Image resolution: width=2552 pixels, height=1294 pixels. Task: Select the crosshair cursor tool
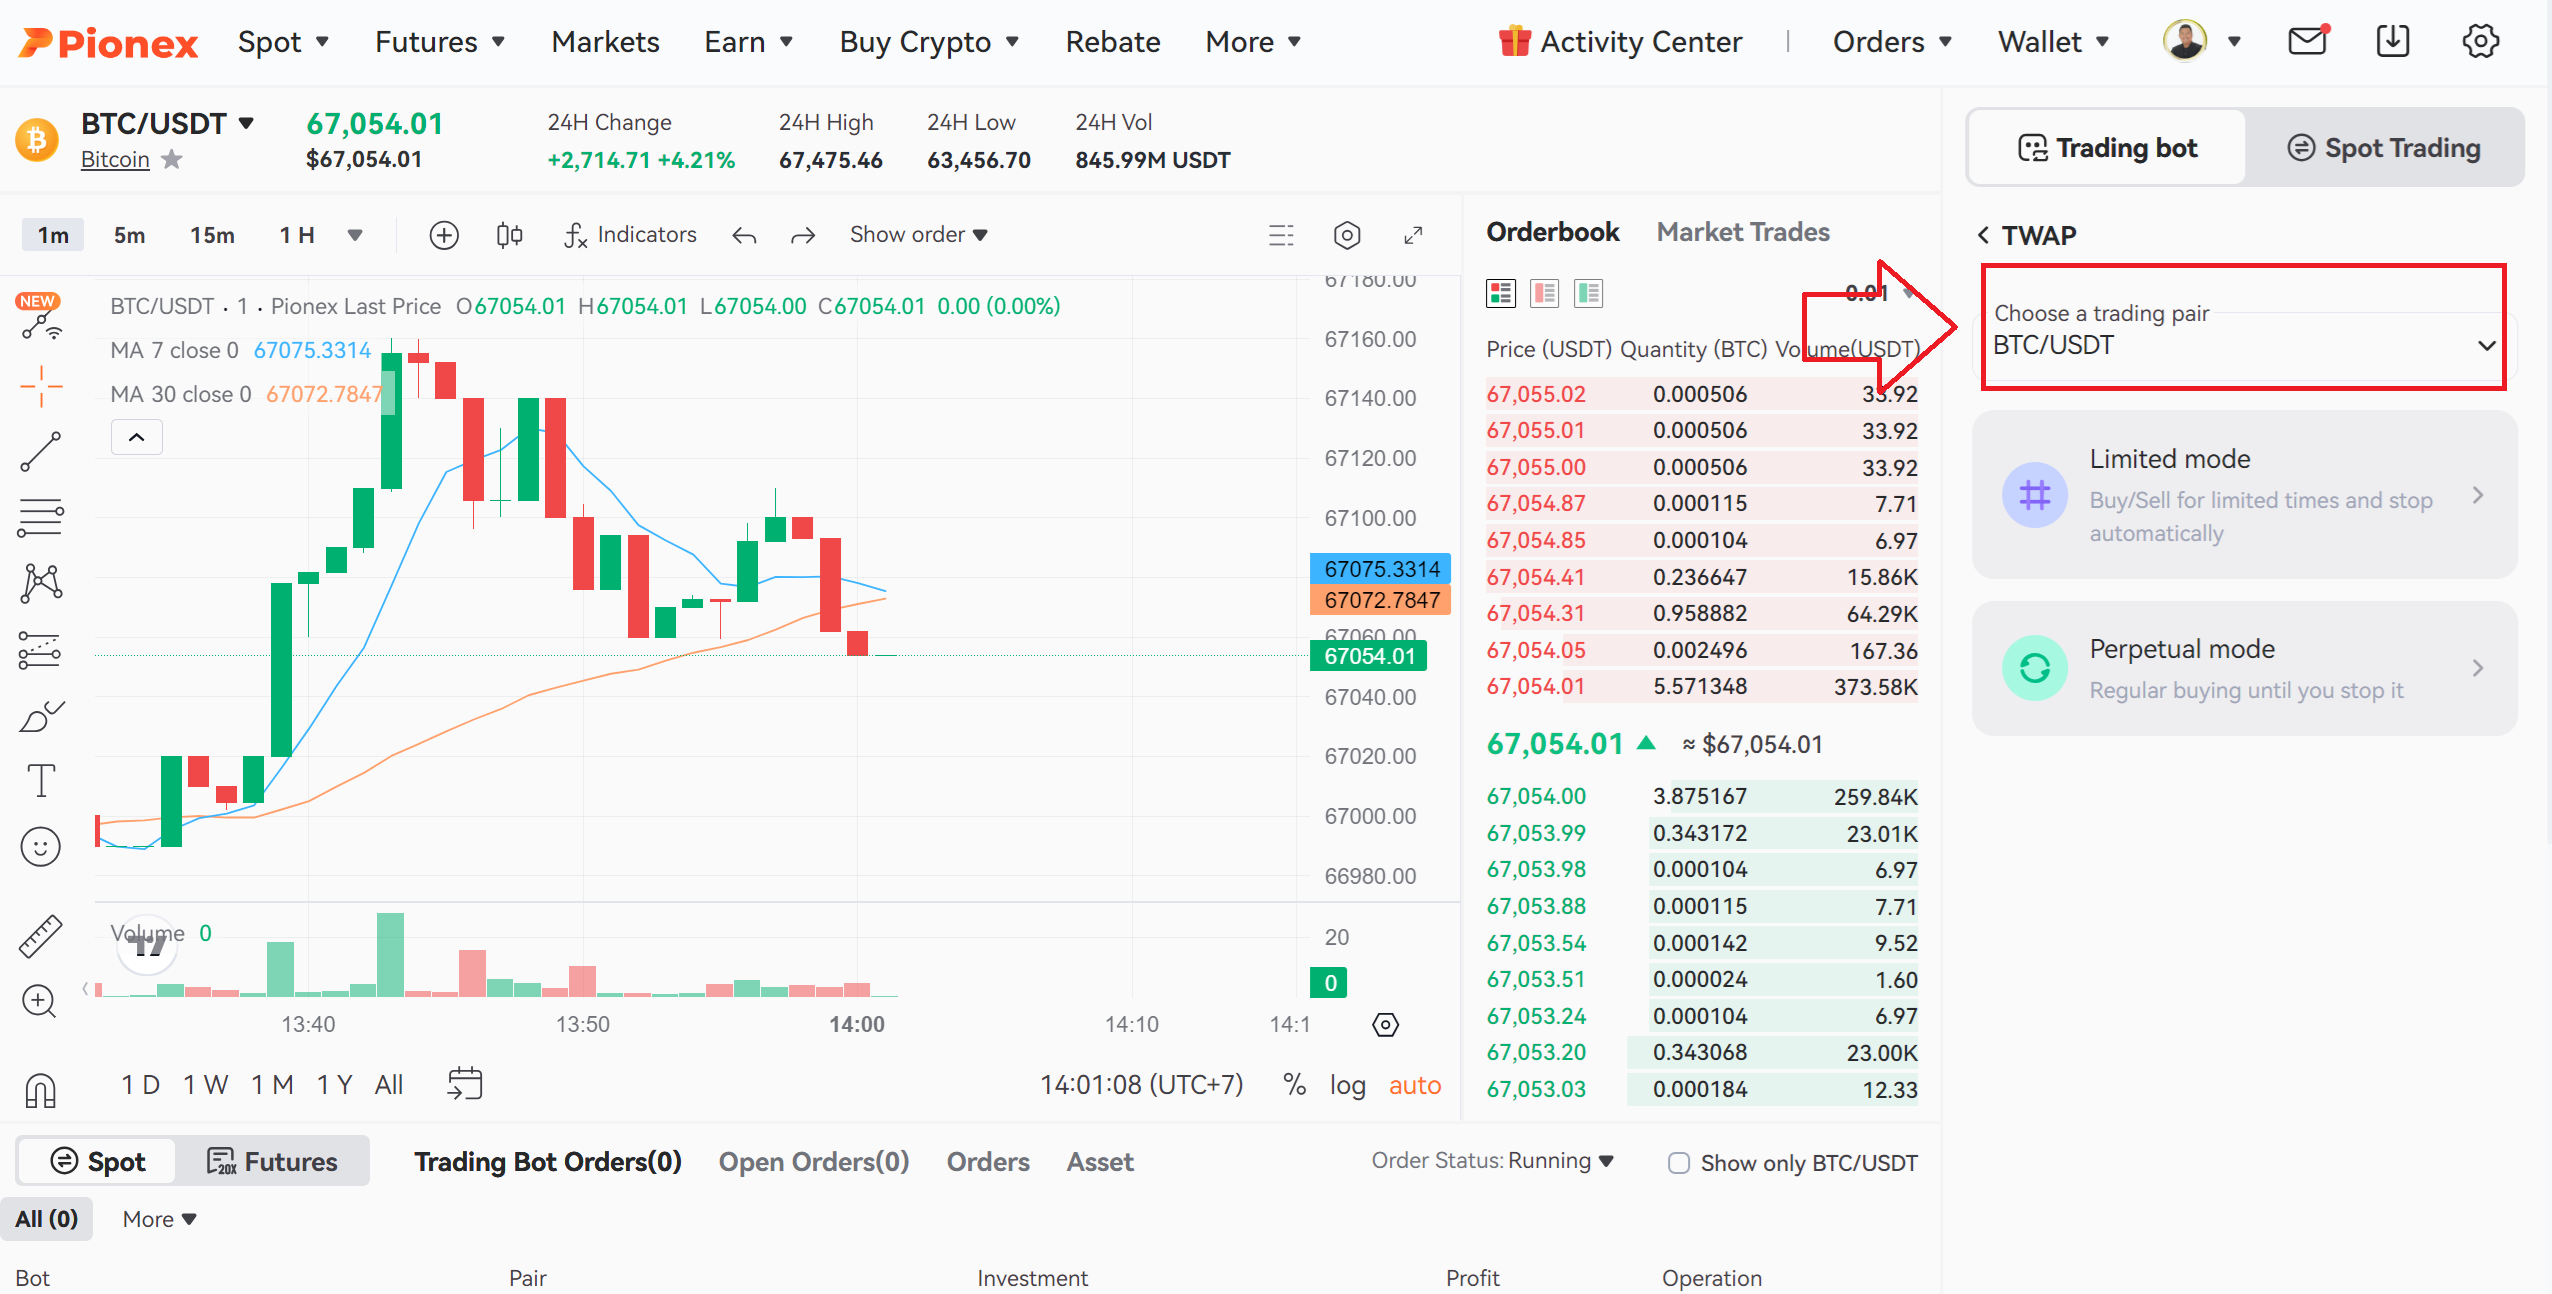[41, 386]
